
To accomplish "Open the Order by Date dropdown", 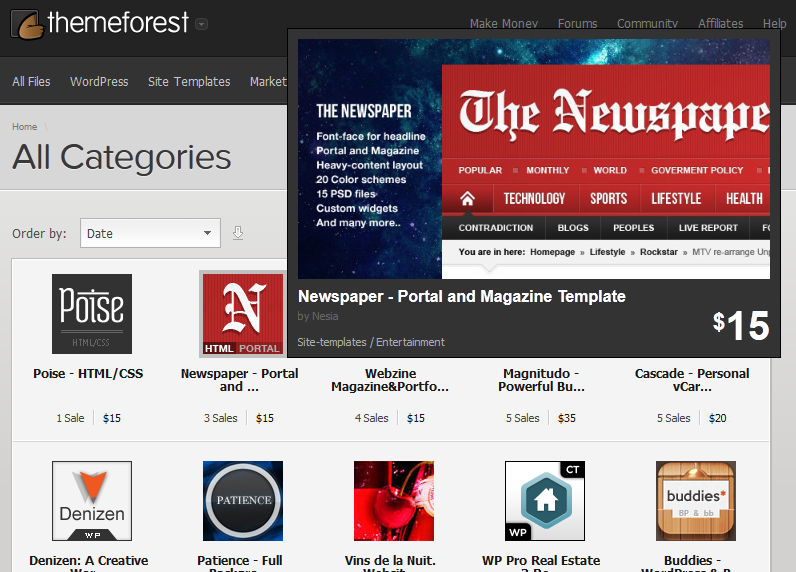I will [150, 233].
